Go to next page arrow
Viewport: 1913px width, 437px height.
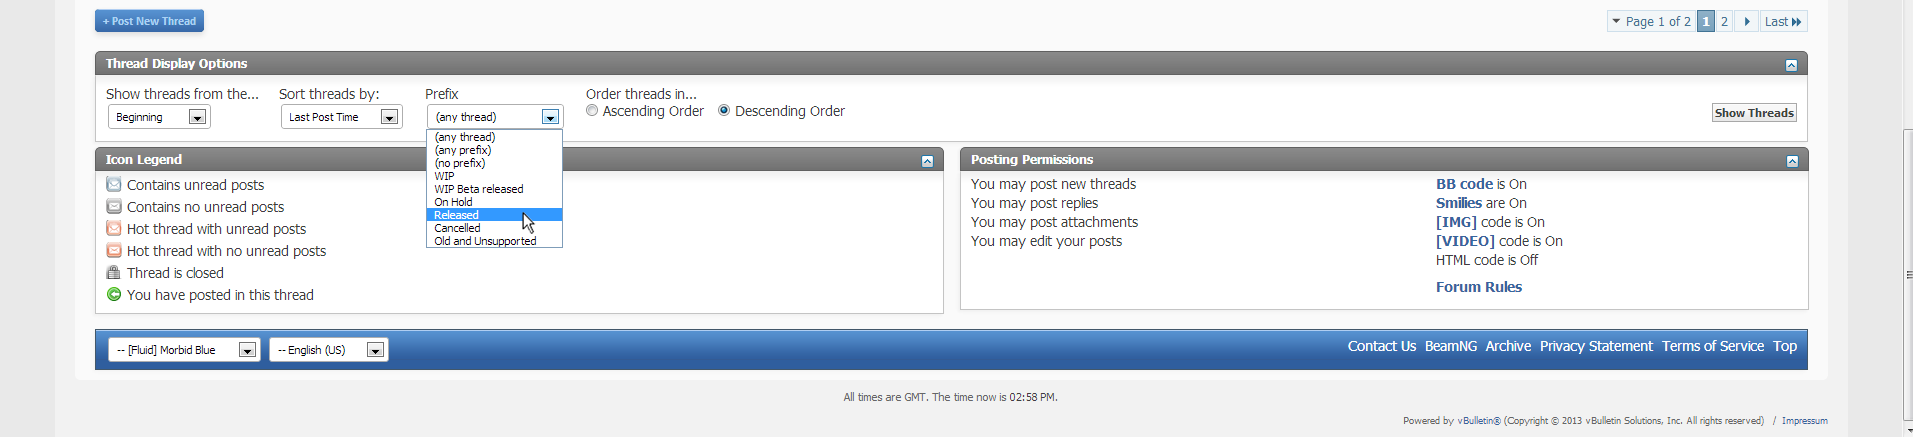(x=1746, y=21)
